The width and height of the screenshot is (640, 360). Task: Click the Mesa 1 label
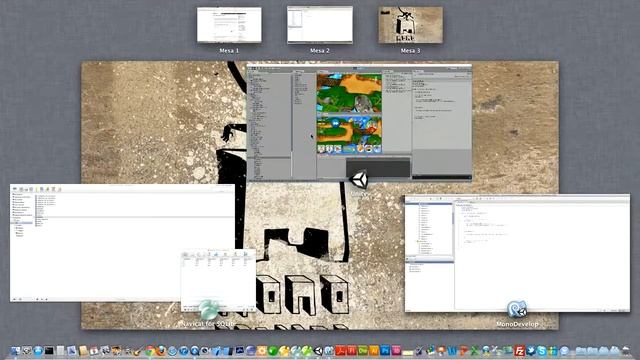point(229,51)
